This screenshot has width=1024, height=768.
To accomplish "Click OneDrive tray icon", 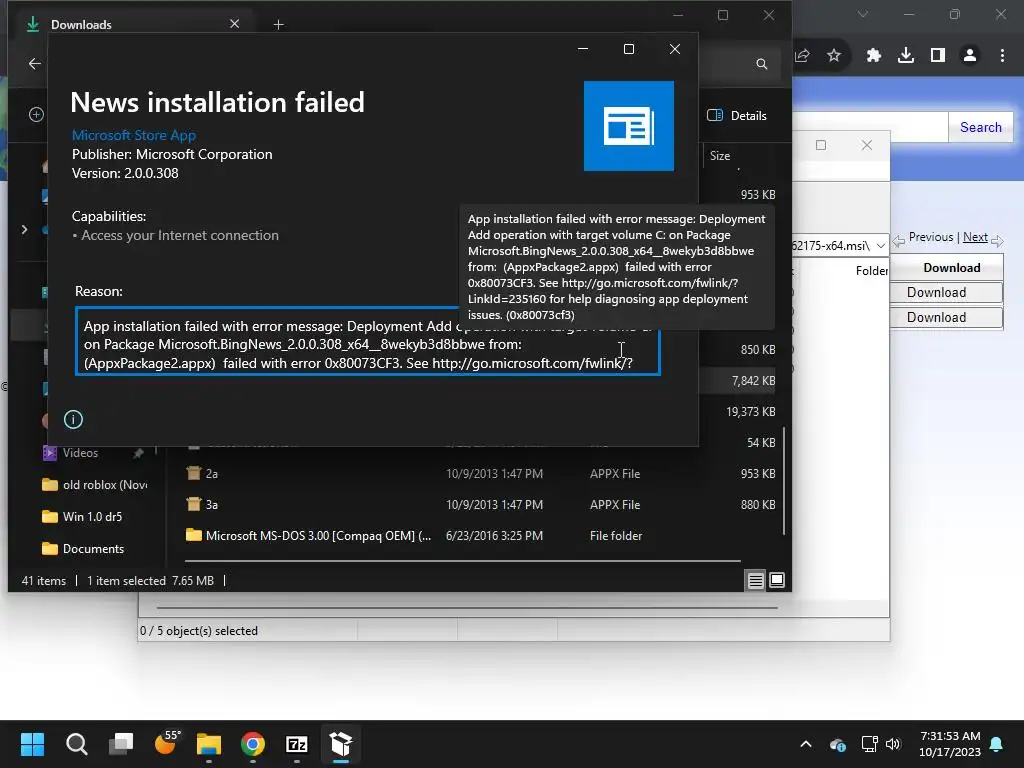I will click(837, 744).
